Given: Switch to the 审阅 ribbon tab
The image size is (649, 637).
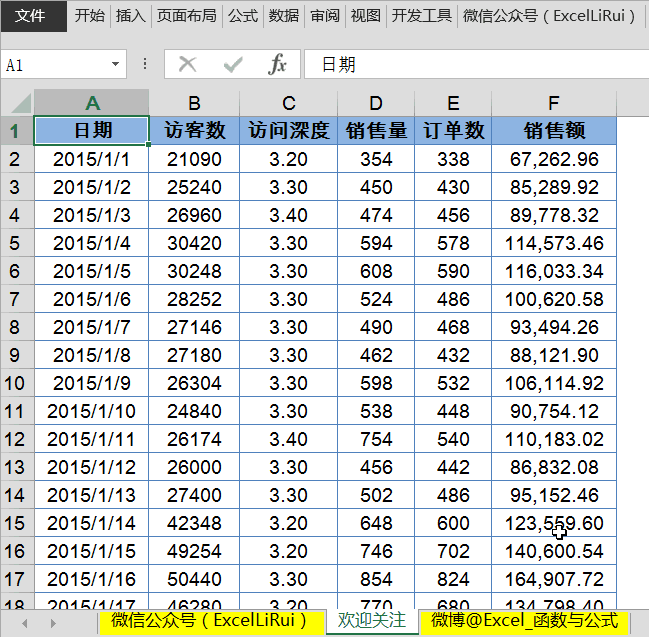Looking at the screenshot, I should click(325, 16).
